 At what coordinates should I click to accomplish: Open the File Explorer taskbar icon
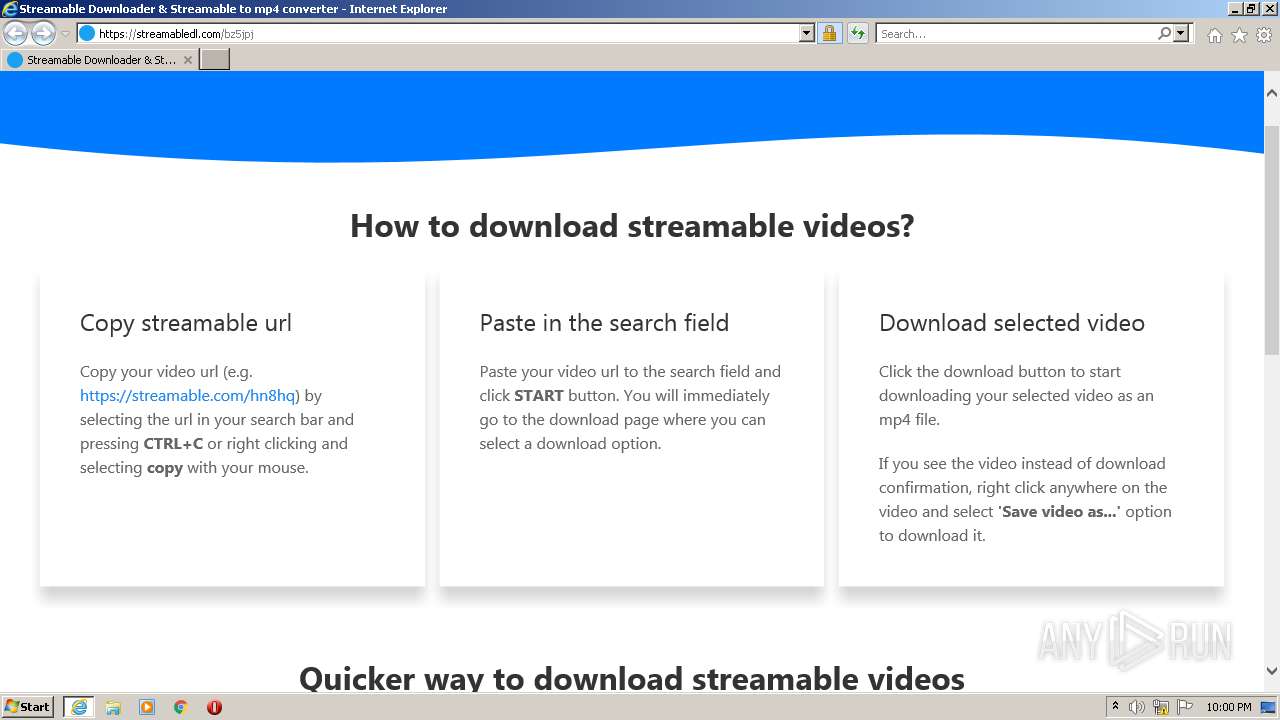coord(113,707)
